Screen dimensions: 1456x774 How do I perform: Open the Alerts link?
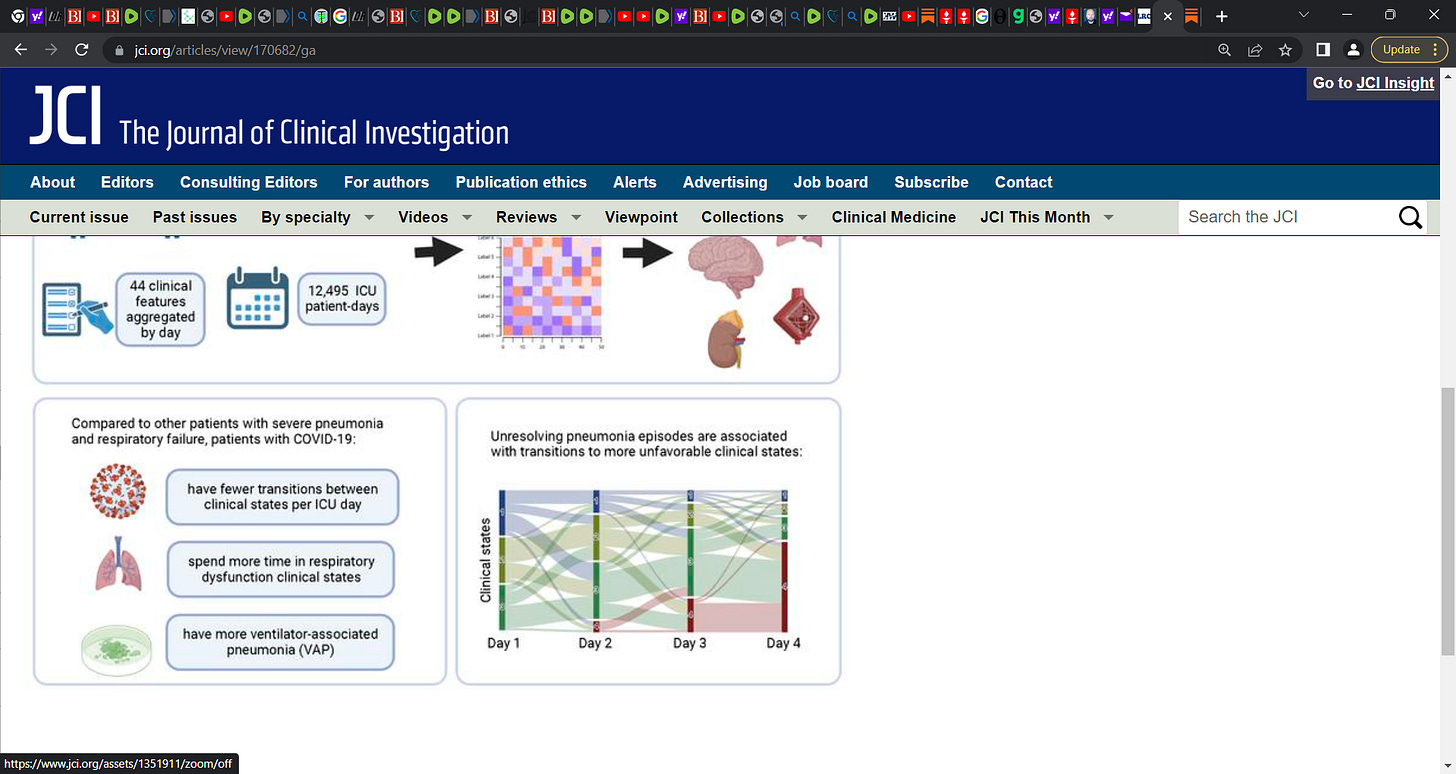[635, 182]
